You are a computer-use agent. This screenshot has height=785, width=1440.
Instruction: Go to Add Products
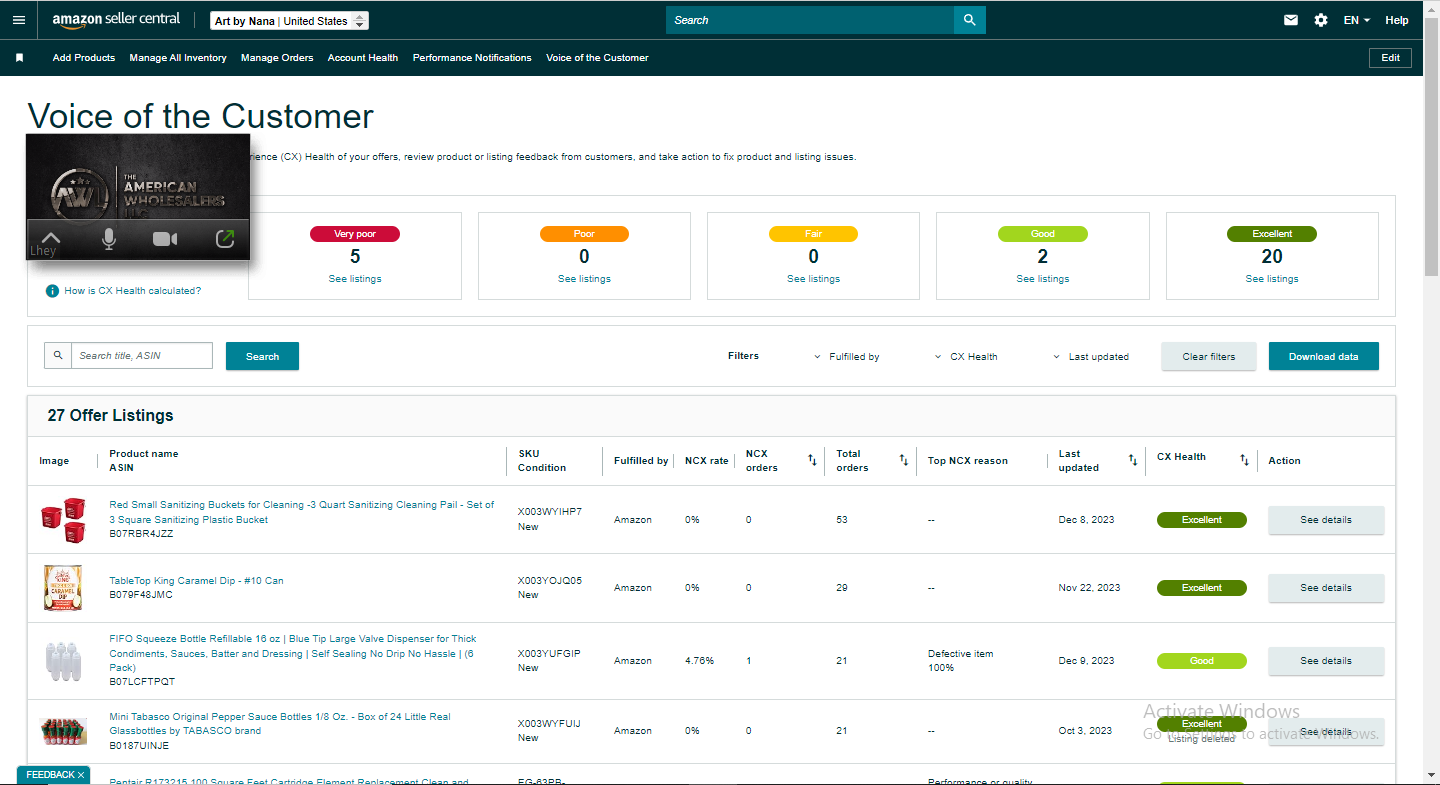click(x=84, y=58)
